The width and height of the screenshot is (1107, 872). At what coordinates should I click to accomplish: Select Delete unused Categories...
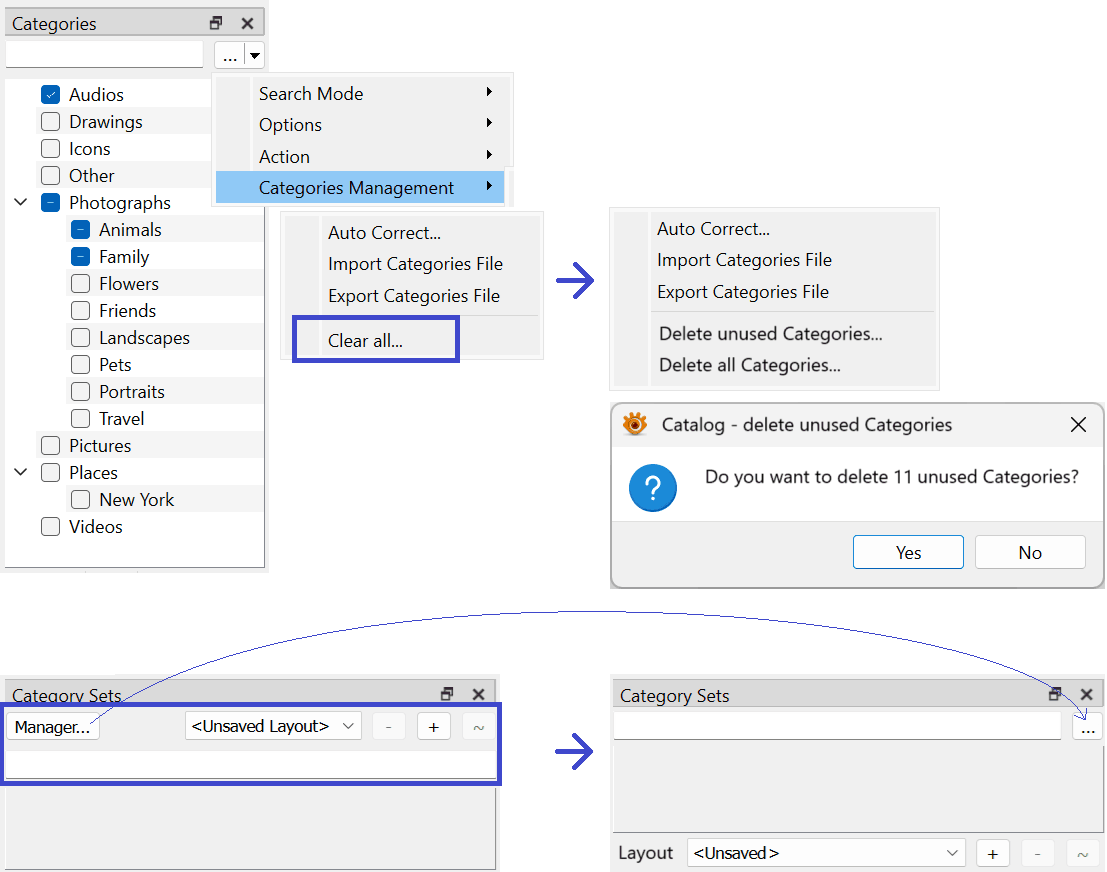pos(774,333)
